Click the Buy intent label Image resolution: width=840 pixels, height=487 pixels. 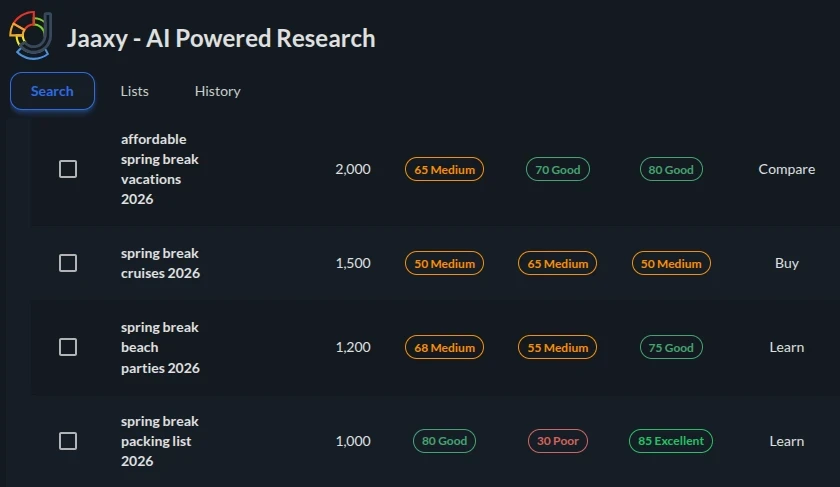(786, 263)
